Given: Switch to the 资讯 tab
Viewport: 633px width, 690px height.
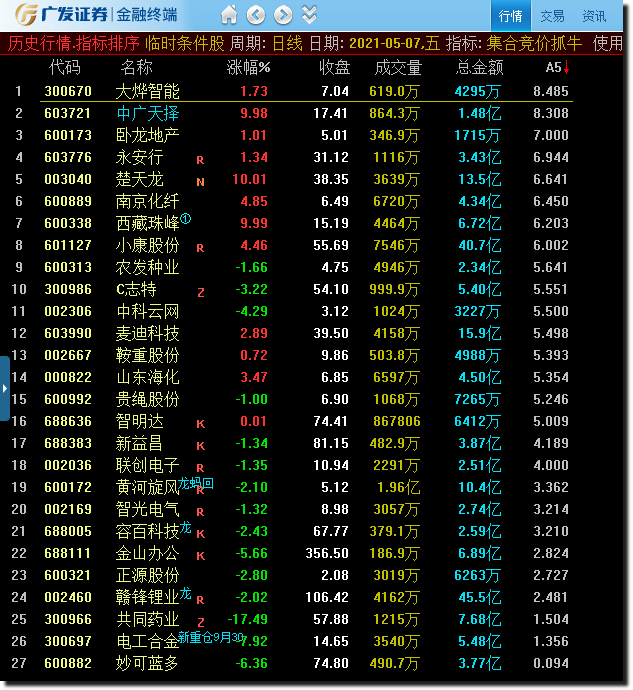Looking at the screenshot, I should point(594,16).
